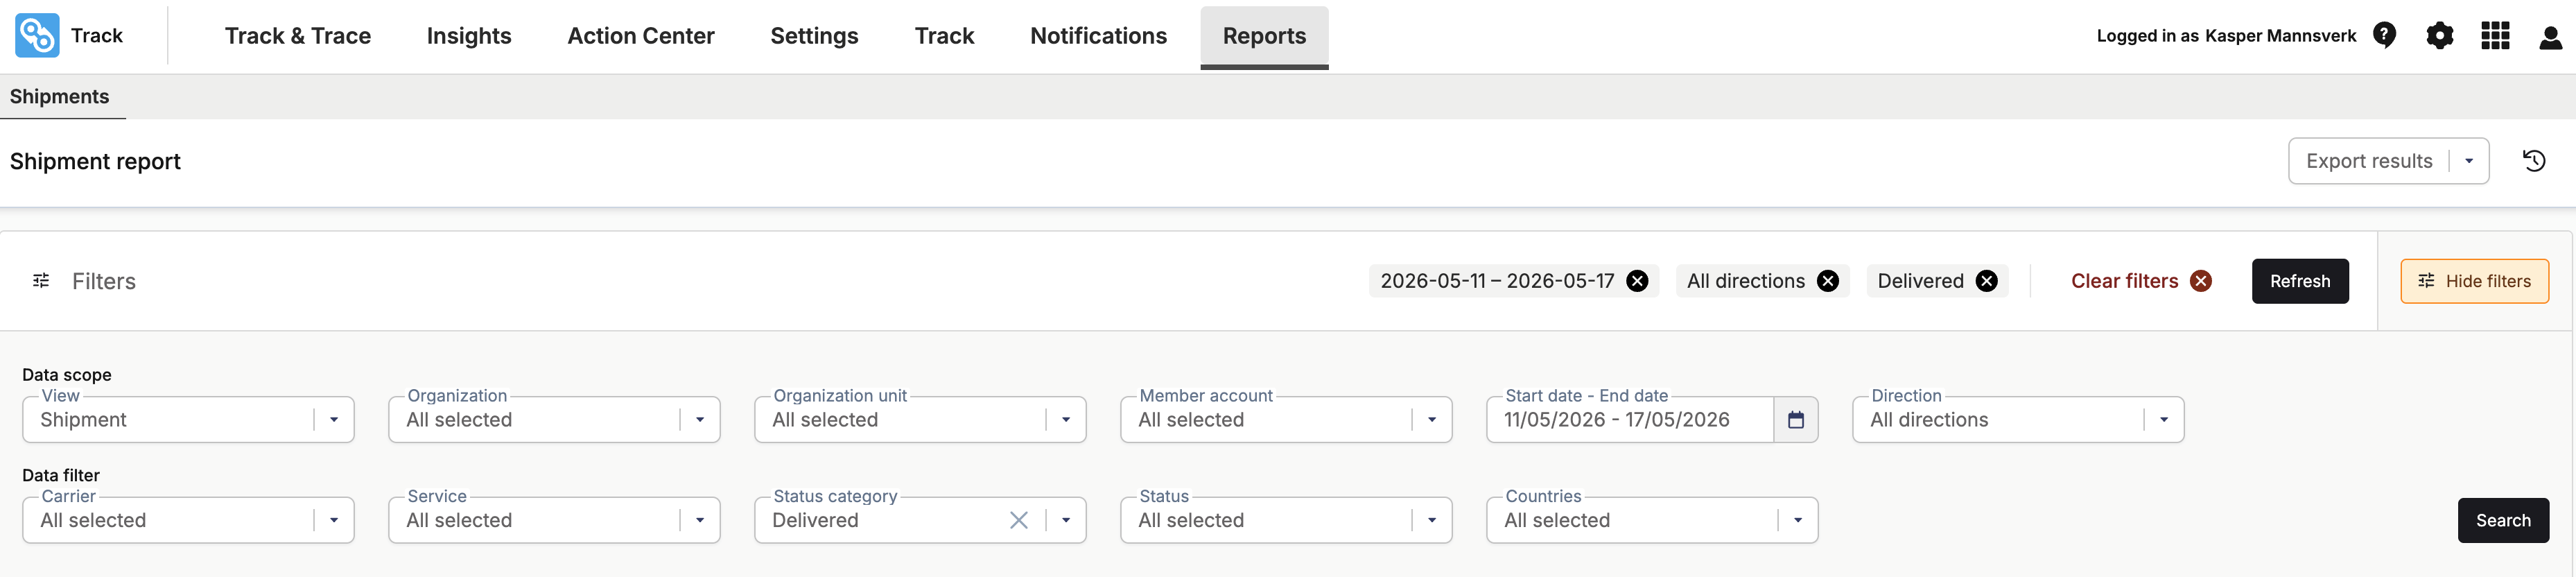Image resolution: width=2576 pixels, height=577 pixels.
Task: Open report history clock icon
Action: 2534,161
